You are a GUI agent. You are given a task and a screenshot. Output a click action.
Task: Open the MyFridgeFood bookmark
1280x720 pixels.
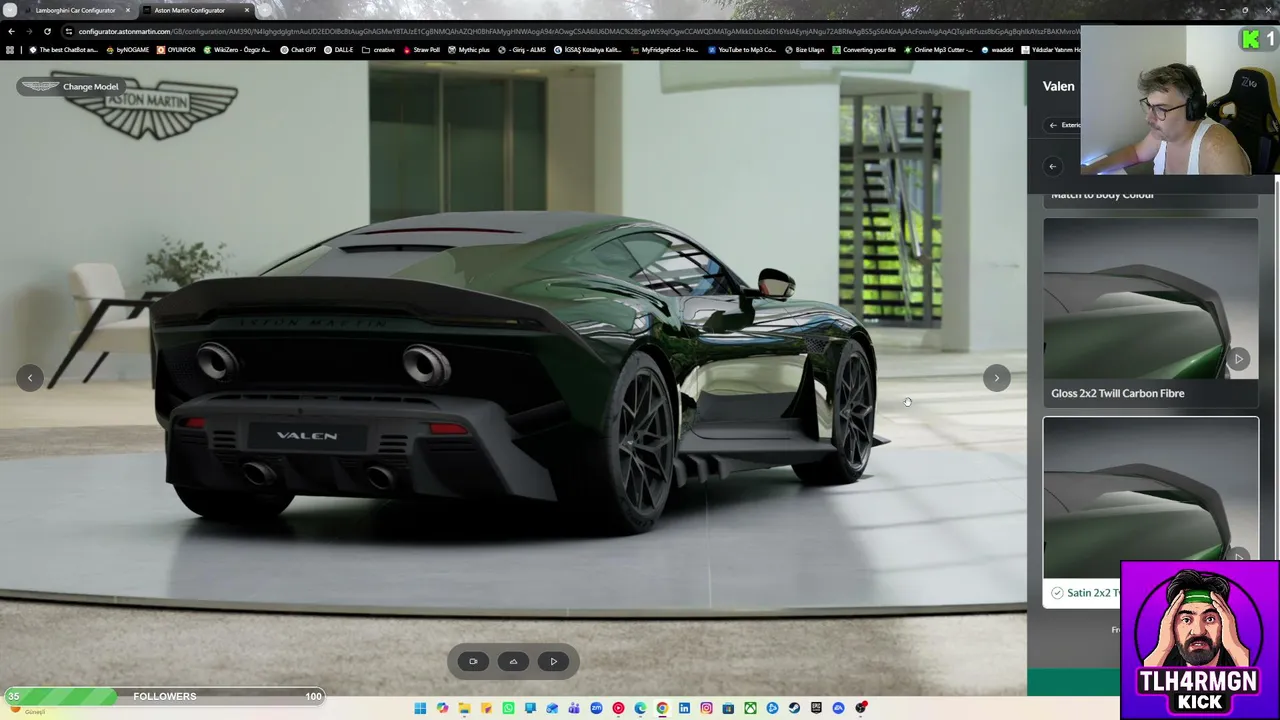click(664, 50)
